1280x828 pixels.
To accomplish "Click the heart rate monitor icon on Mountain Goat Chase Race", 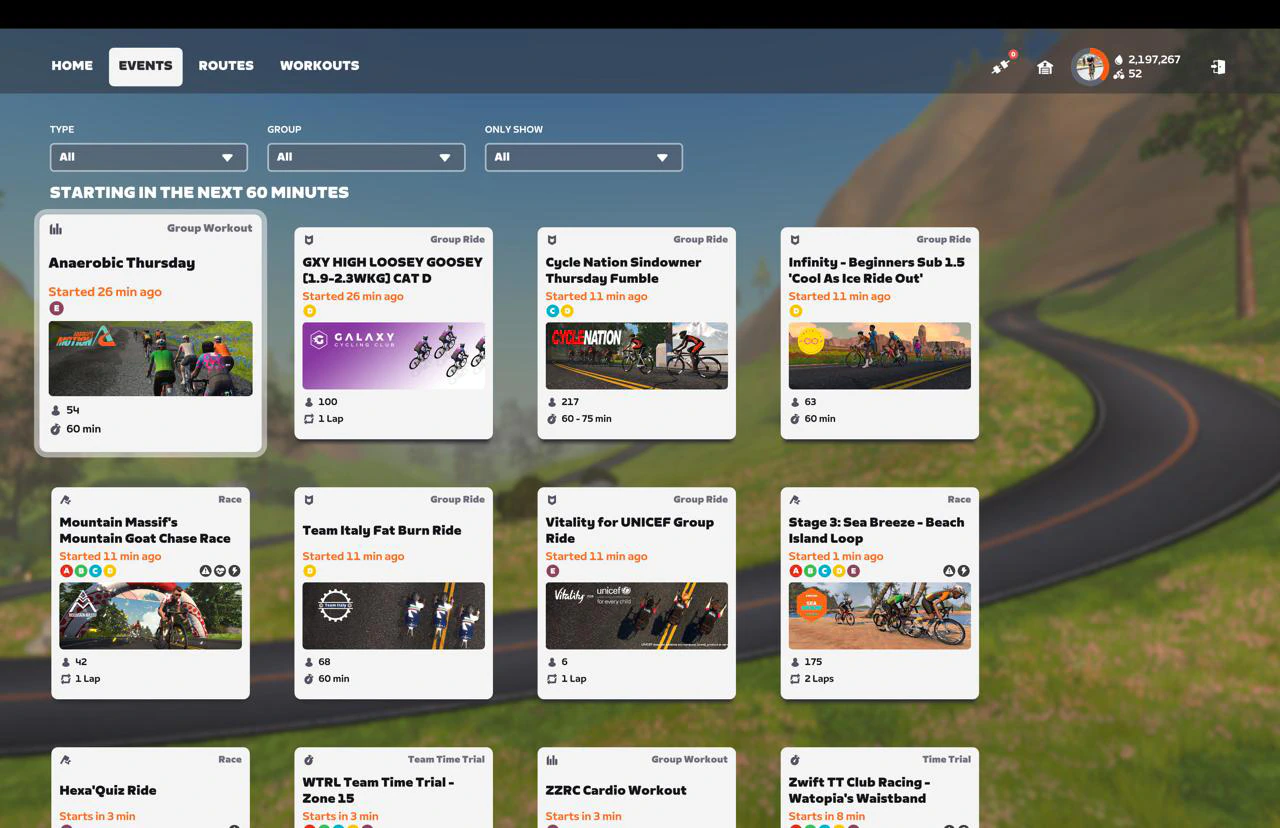I will coord(220,570).
